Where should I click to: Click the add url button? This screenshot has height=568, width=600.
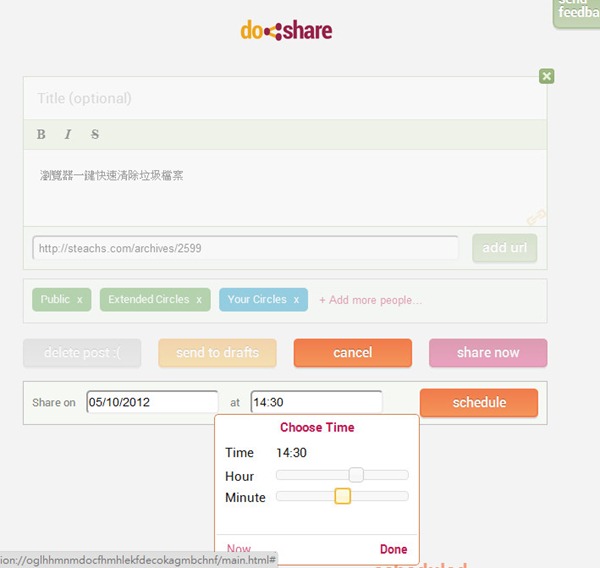point(504,248)
